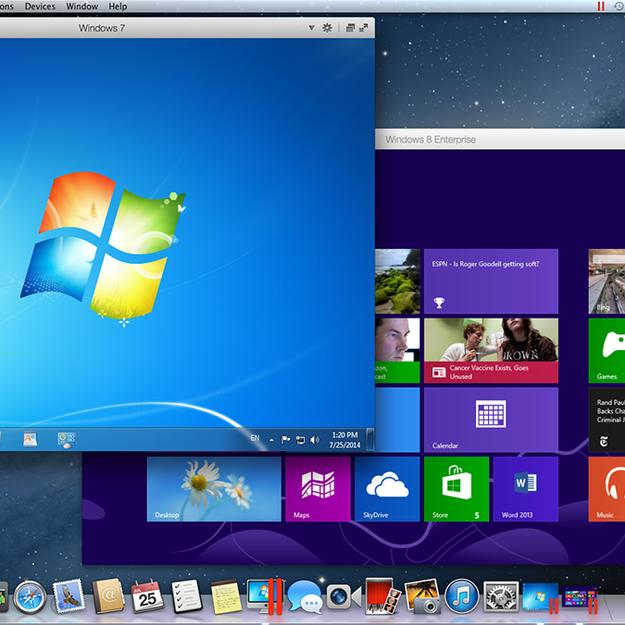The height and width of the screenshot is (625, 625).
Task: Click the first pinned Windows 7 taskbar icon
Action: [x=30, y=439]
